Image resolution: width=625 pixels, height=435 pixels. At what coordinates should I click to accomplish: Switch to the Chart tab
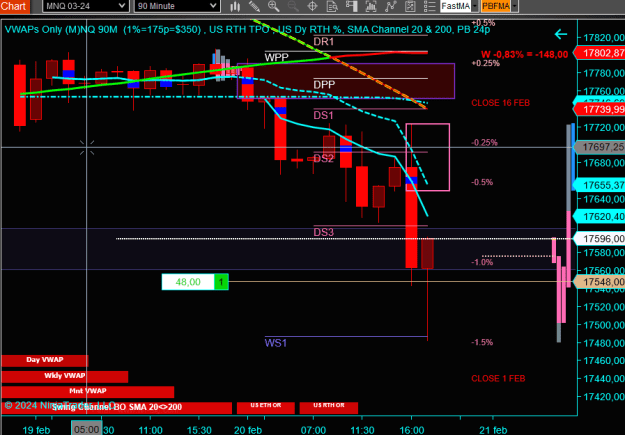(x=14, y=6)
